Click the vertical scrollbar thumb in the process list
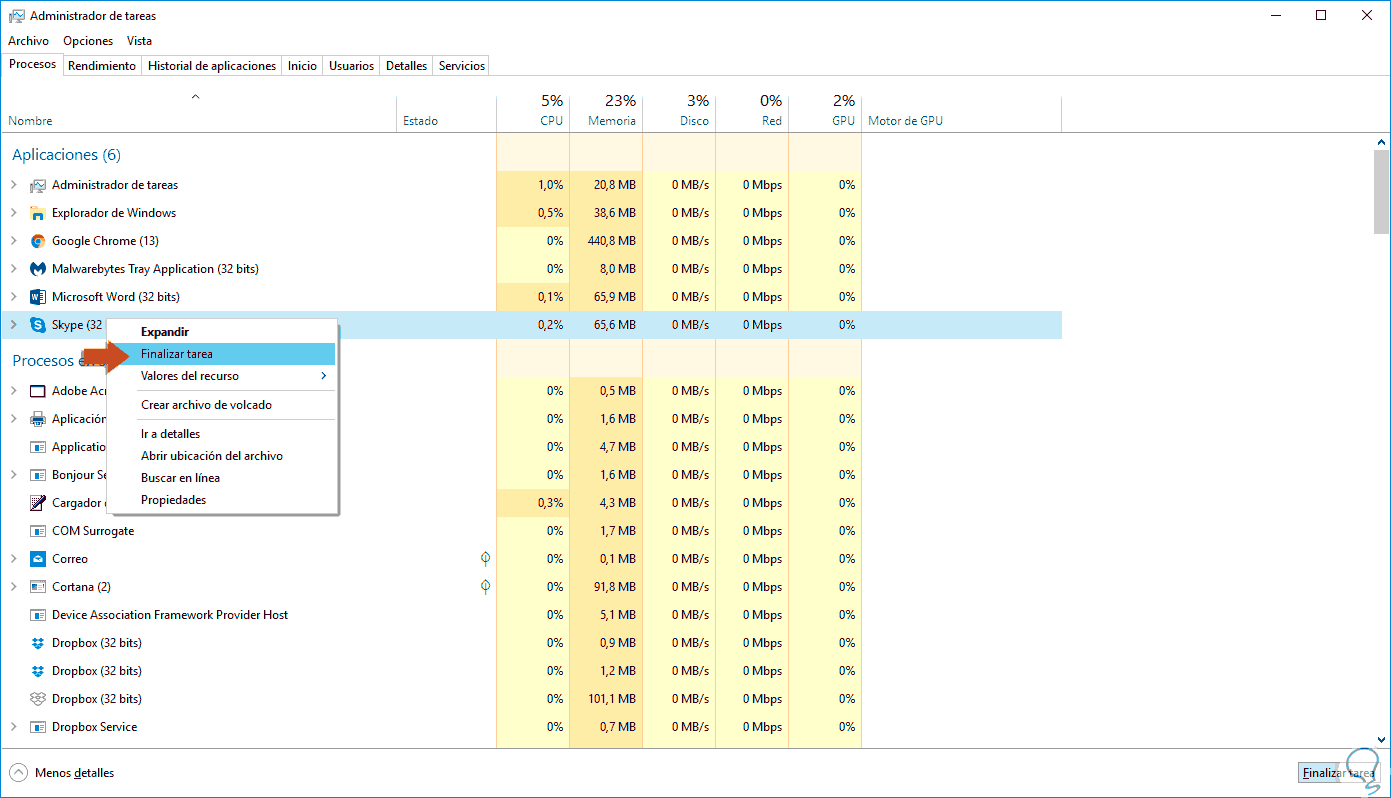Viewport: 1391px width, 798px height. [1381, 191]
